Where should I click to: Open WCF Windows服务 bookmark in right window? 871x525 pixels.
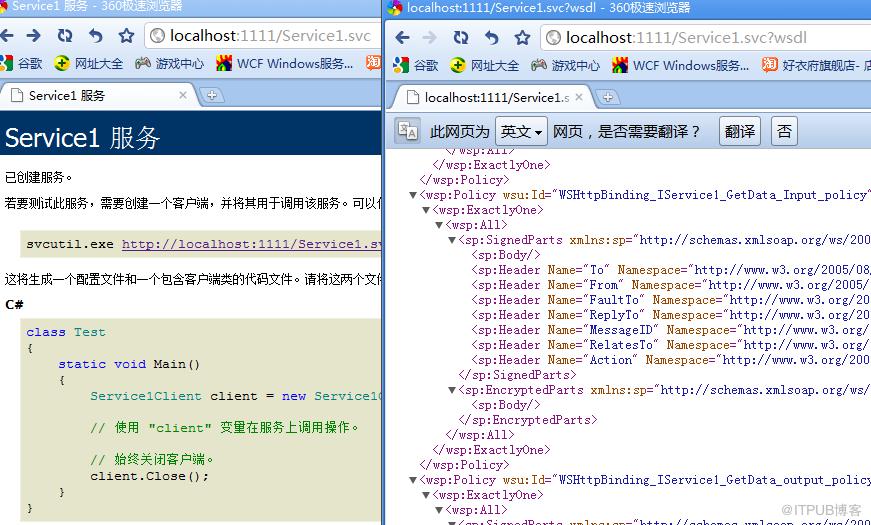(680, 66)
